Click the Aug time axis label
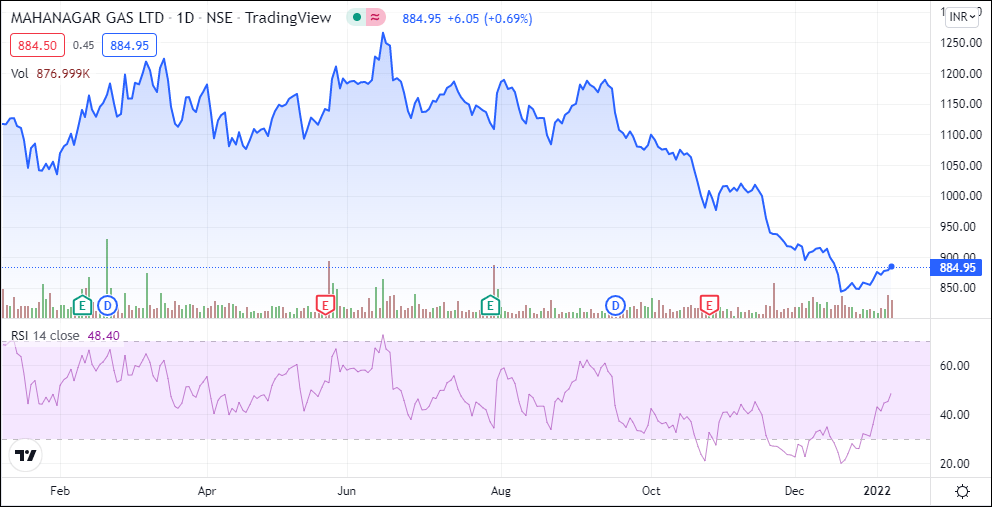This screenshot has height=507, width=992. (501, 491)
